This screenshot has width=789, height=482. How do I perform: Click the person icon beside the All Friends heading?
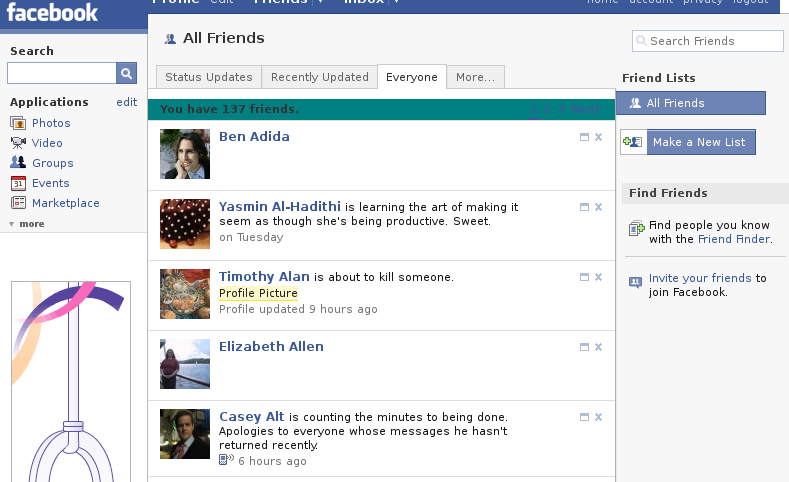(170, 39)
